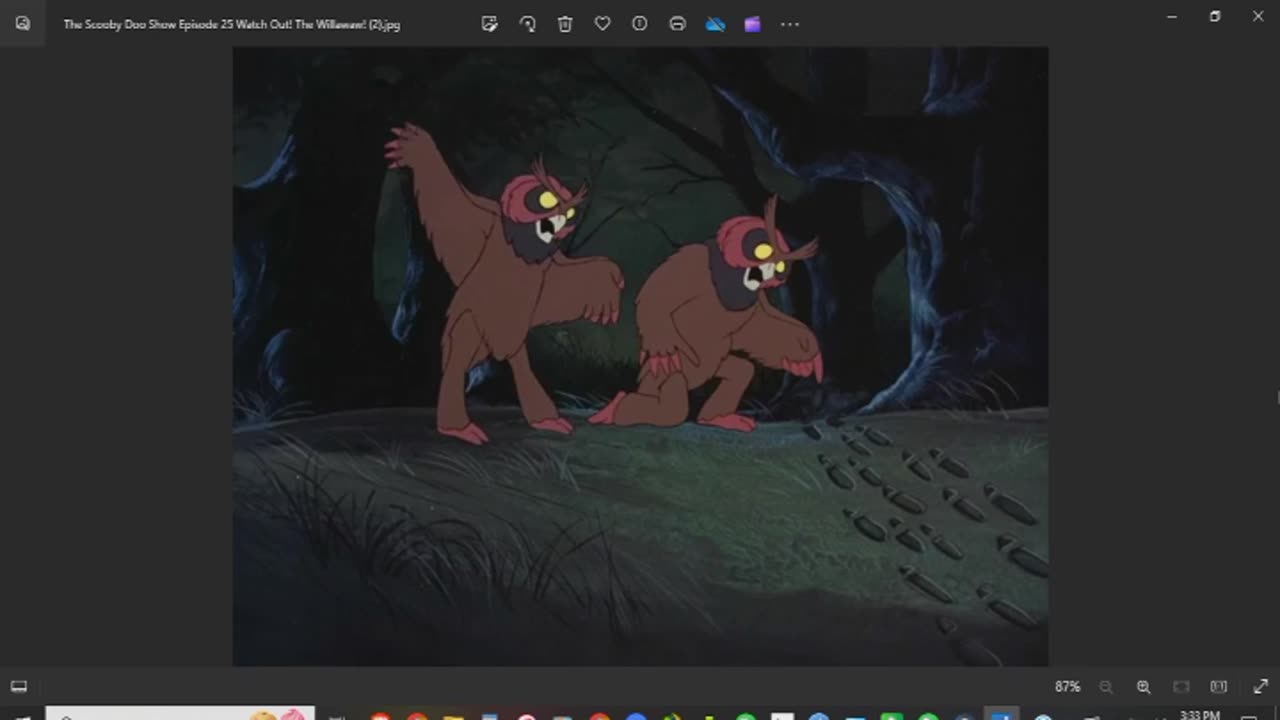1280x720 pixels.
Task: Maximize or restore the Photos window
Action: pyautogui.click(x=1215, y=16)
